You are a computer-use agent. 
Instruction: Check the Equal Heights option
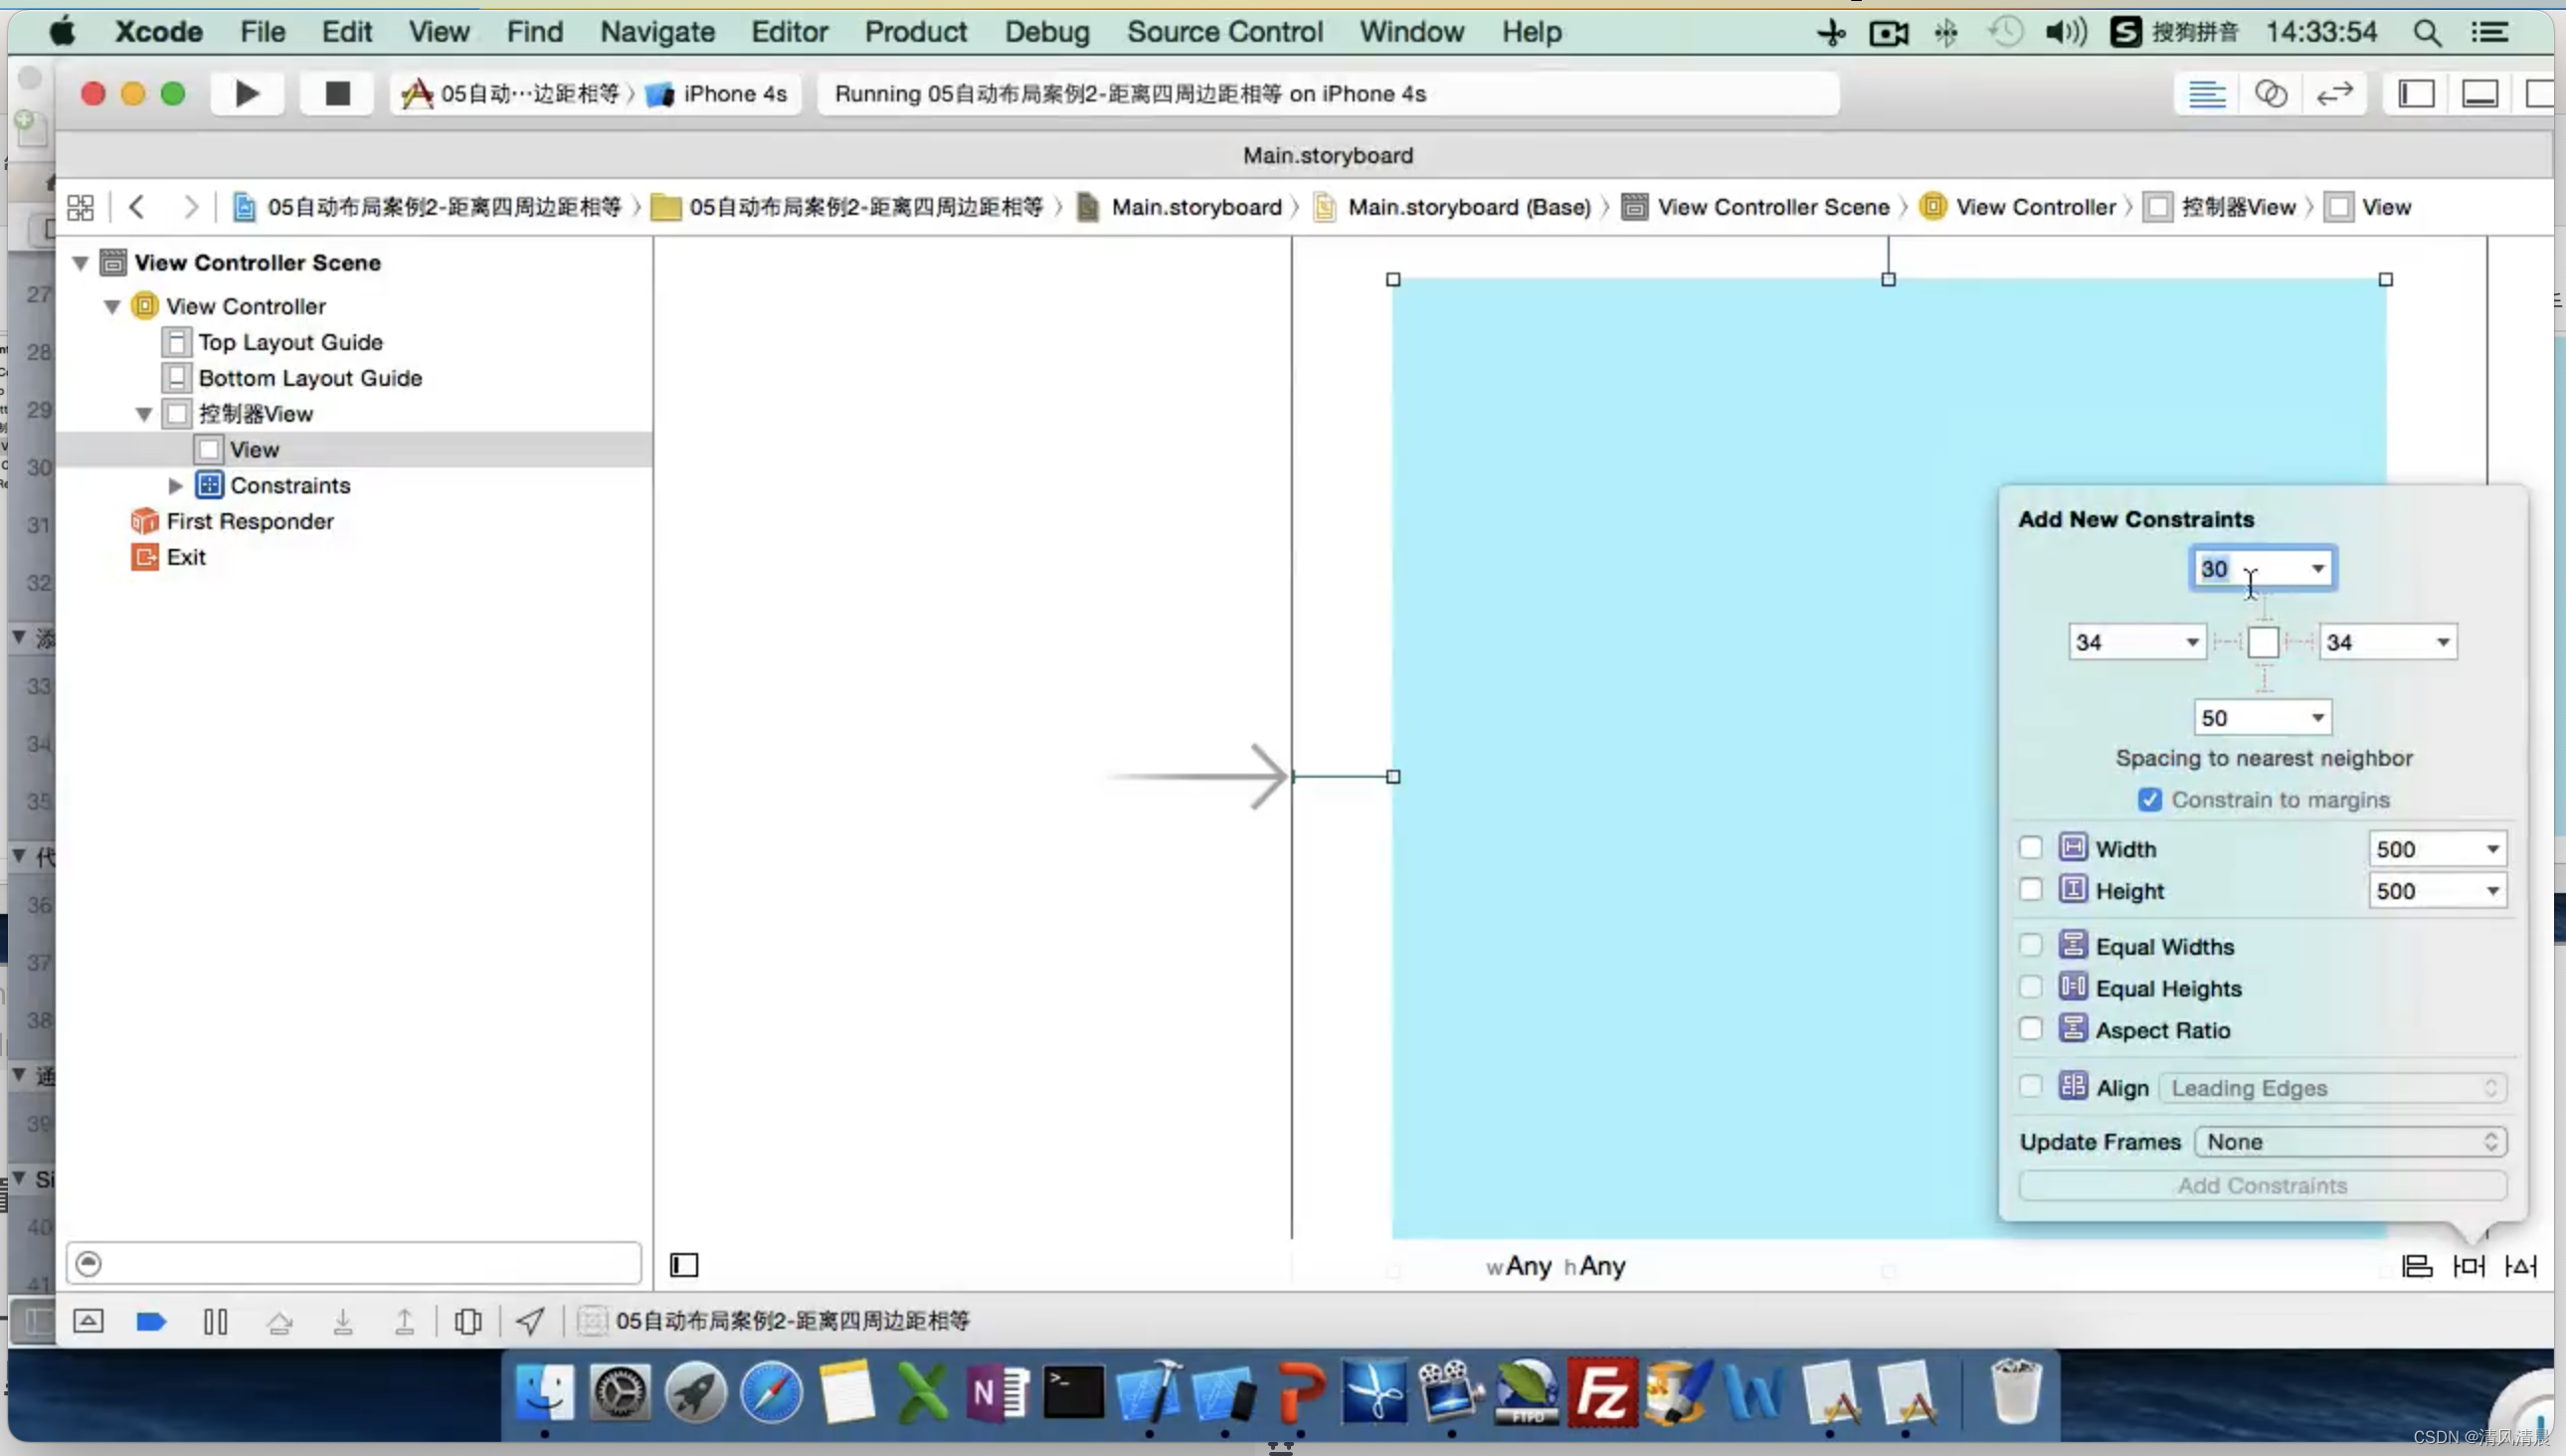[2030, 987]
